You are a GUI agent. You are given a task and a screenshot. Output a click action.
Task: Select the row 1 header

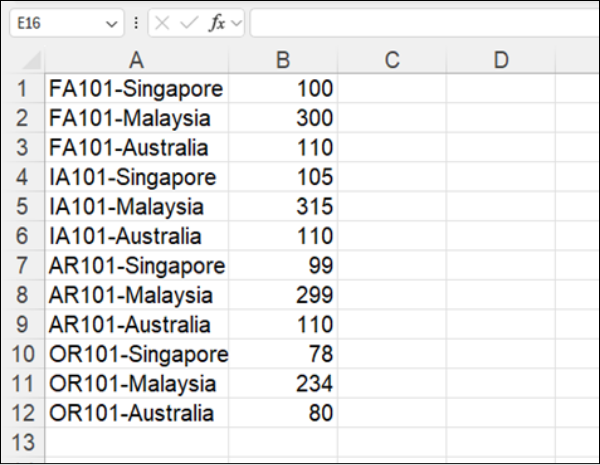pos(22,90)
